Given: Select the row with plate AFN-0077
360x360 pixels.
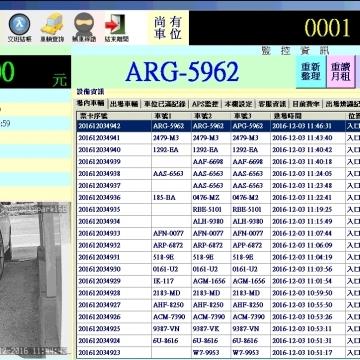Looking at the screenshot, I should (x=218, y=233).
